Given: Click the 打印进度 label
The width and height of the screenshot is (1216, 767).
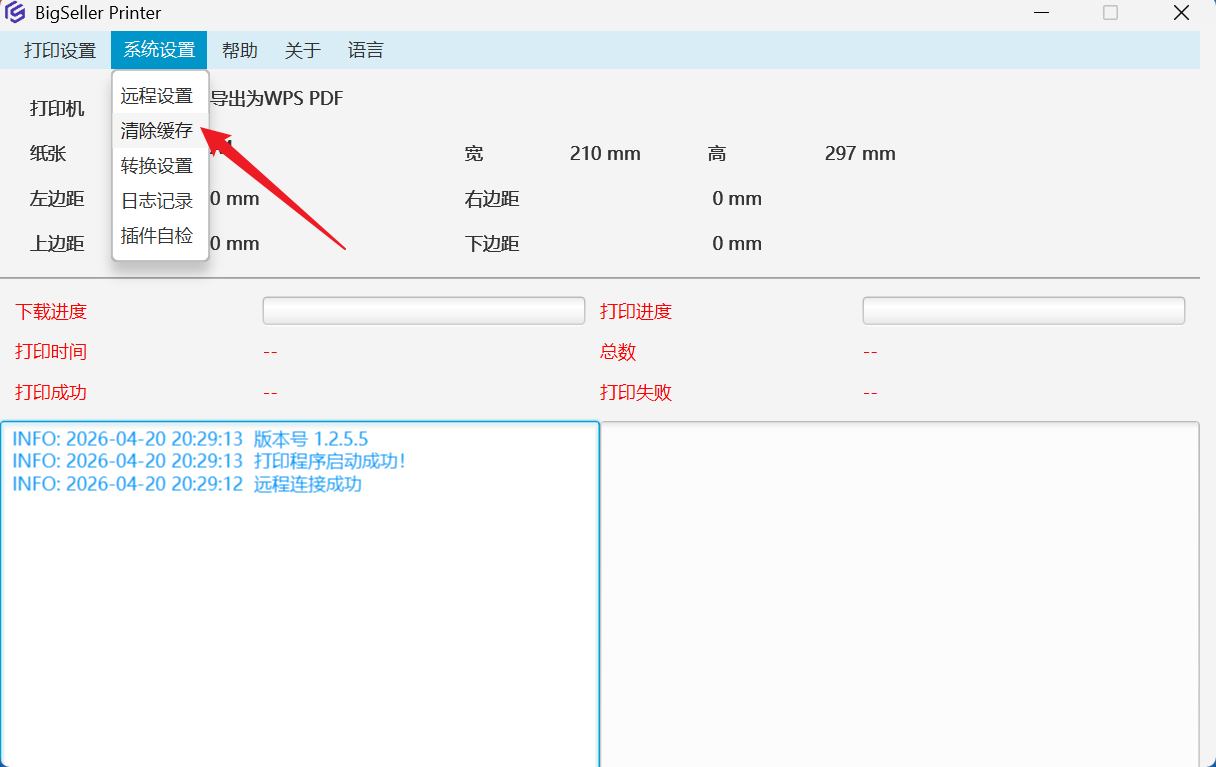Looking at the screenshot, I should [x=636, y=312].
